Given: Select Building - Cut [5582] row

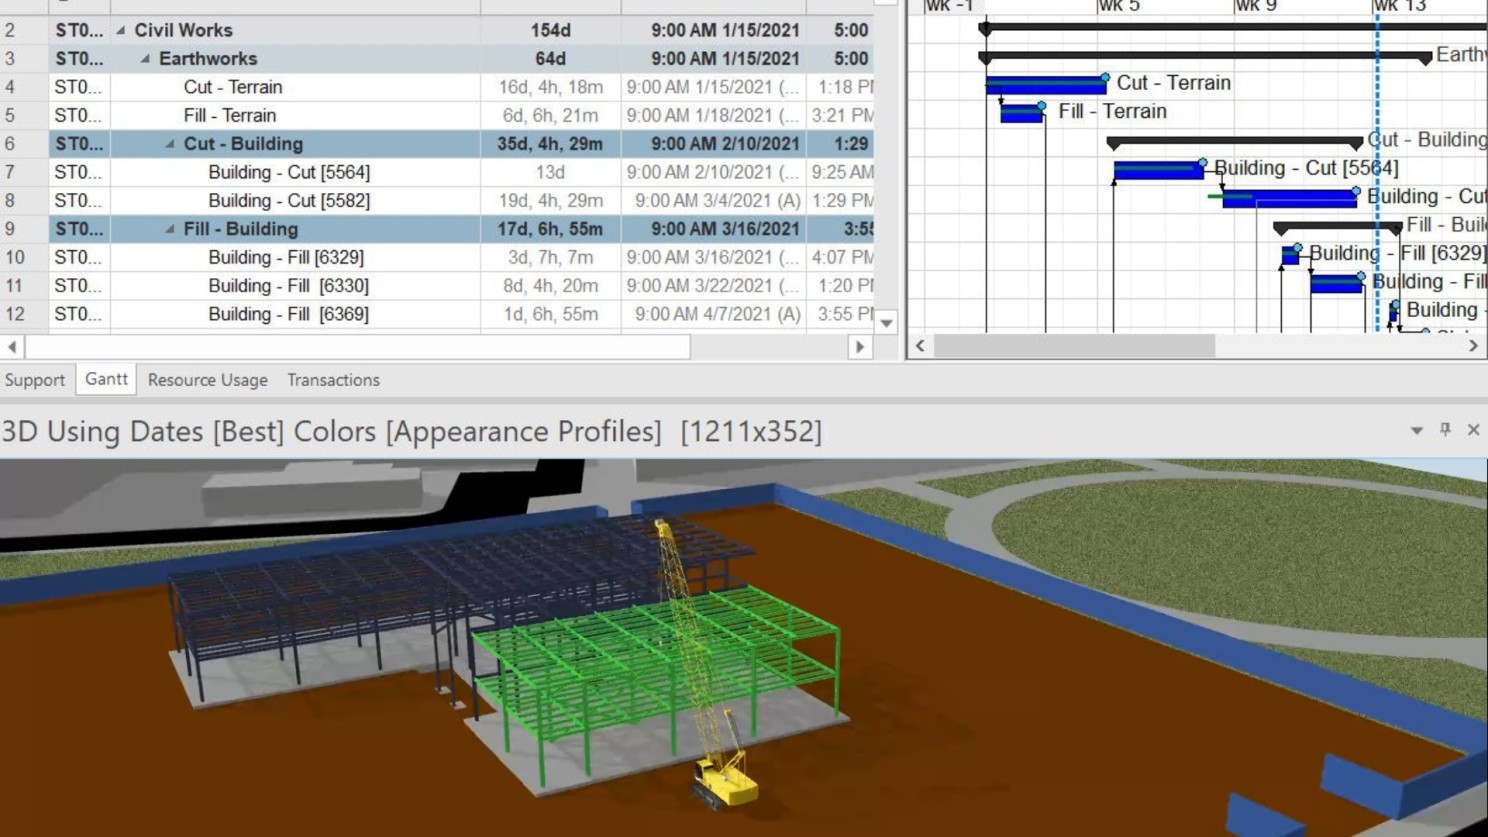Looking at the screenshot, I should pyautogui.click(x=437, y=200).
